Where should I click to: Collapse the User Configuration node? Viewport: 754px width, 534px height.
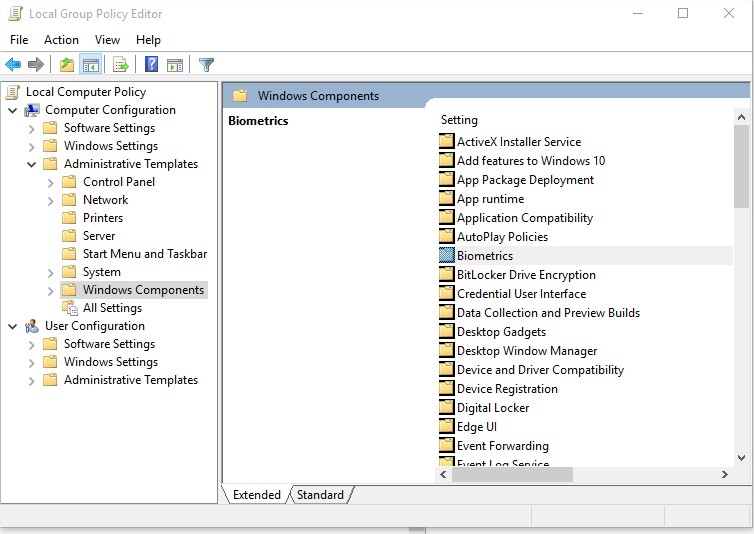13,327
